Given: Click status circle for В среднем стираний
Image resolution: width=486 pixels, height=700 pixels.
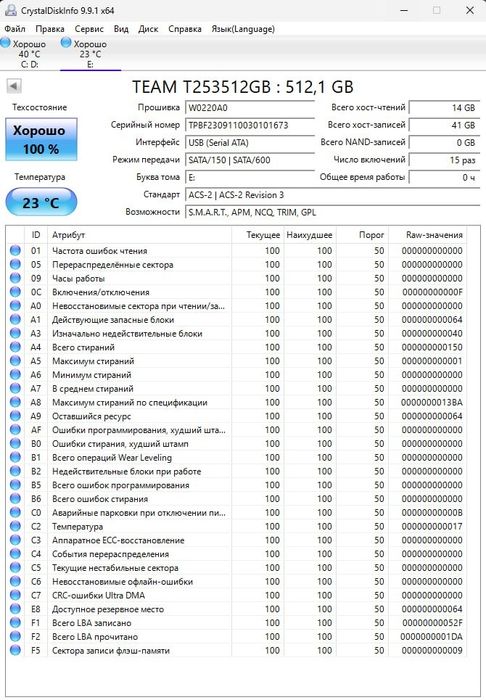Looking at the screenshot, I should pos(15,388).
